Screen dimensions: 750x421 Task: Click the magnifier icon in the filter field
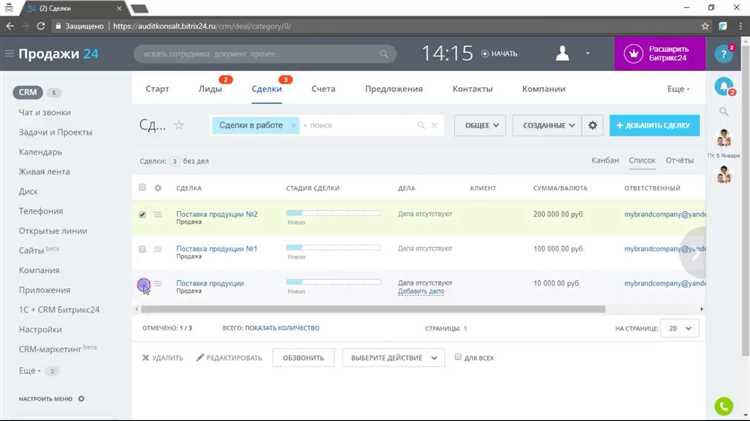click(x=421, y=125)
